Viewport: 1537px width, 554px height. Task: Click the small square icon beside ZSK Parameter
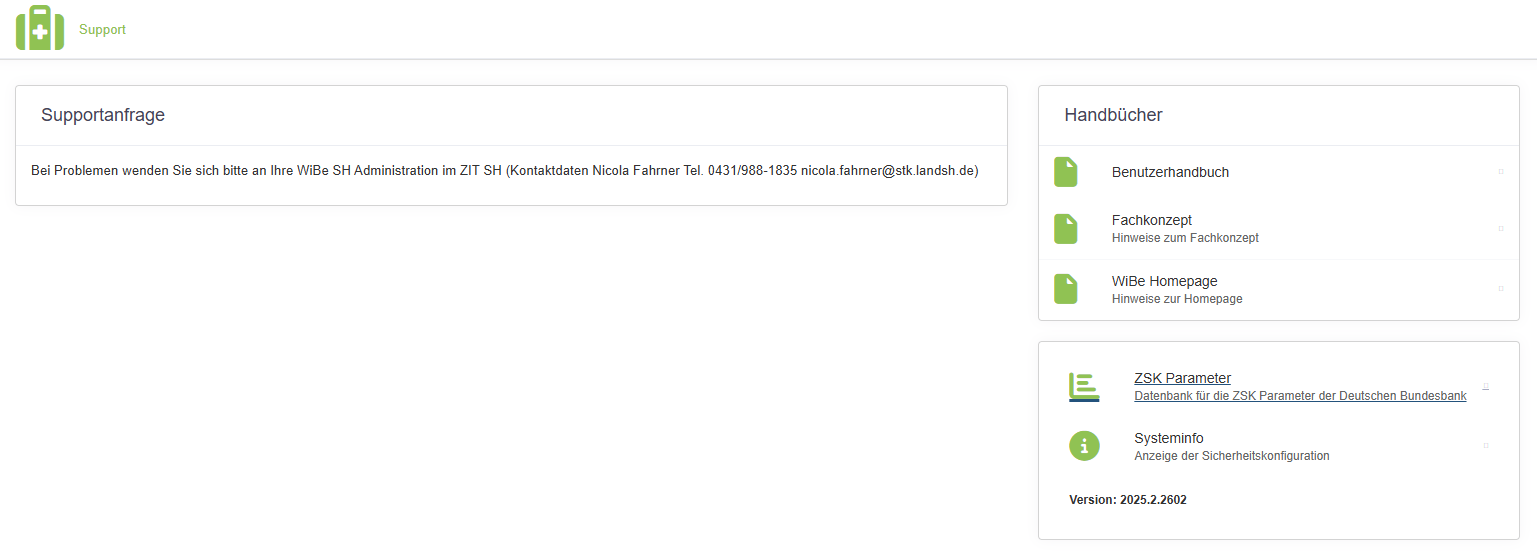coord(1485,386)
